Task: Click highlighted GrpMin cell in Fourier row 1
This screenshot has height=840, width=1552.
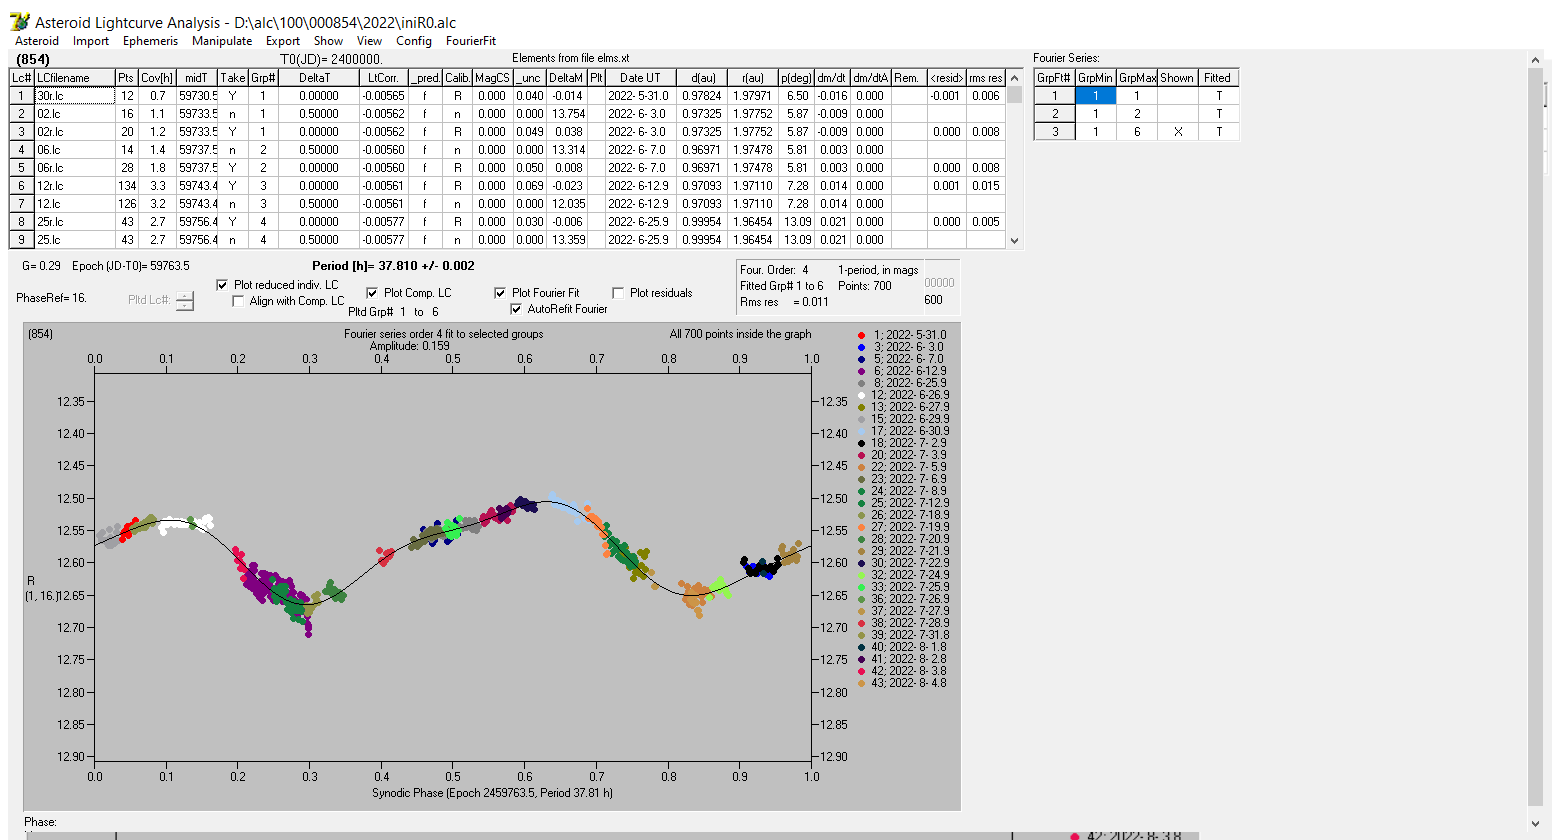Action: pyautogui.click(x=1095, y=96)
